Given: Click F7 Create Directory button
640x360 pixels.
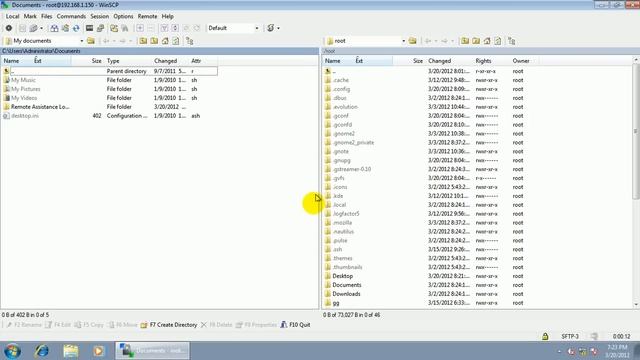Looking at the screenshot, I should pos(169,325).
